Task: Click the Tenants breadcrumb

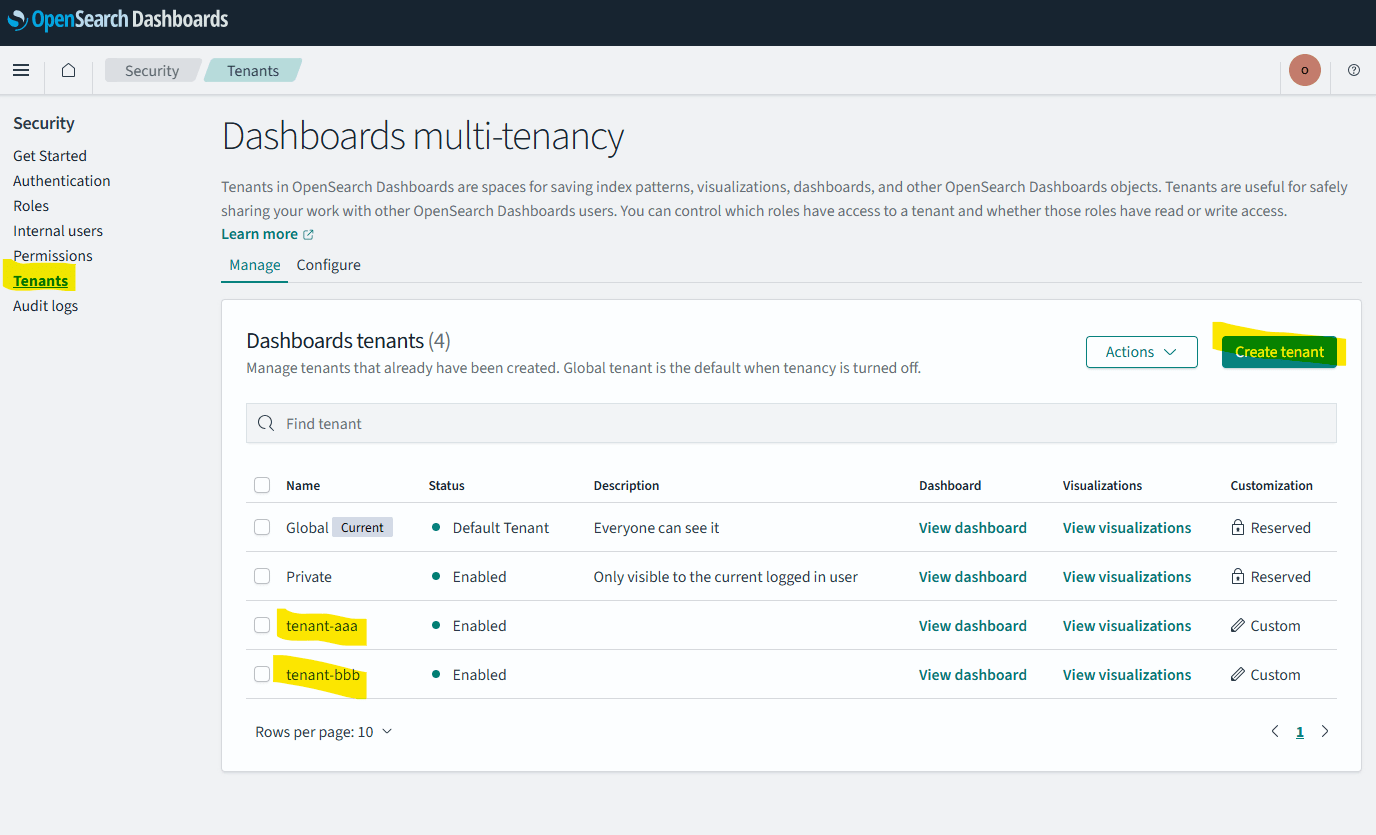Action: coord(253,71)
